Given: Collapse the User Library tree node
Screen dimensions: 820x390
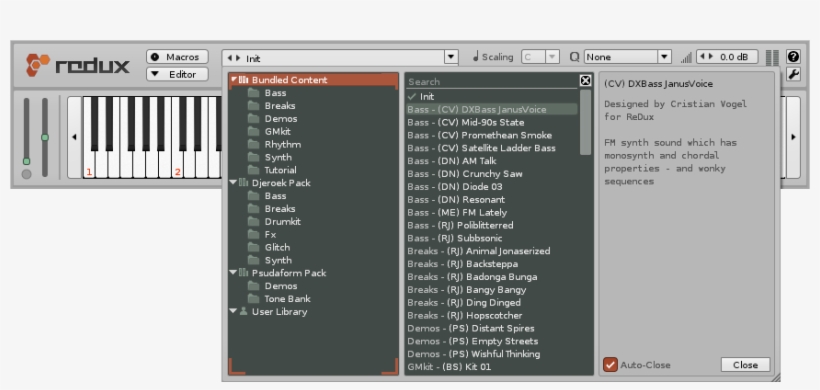Looking at the screenshot, I should [x=233, y=312].
